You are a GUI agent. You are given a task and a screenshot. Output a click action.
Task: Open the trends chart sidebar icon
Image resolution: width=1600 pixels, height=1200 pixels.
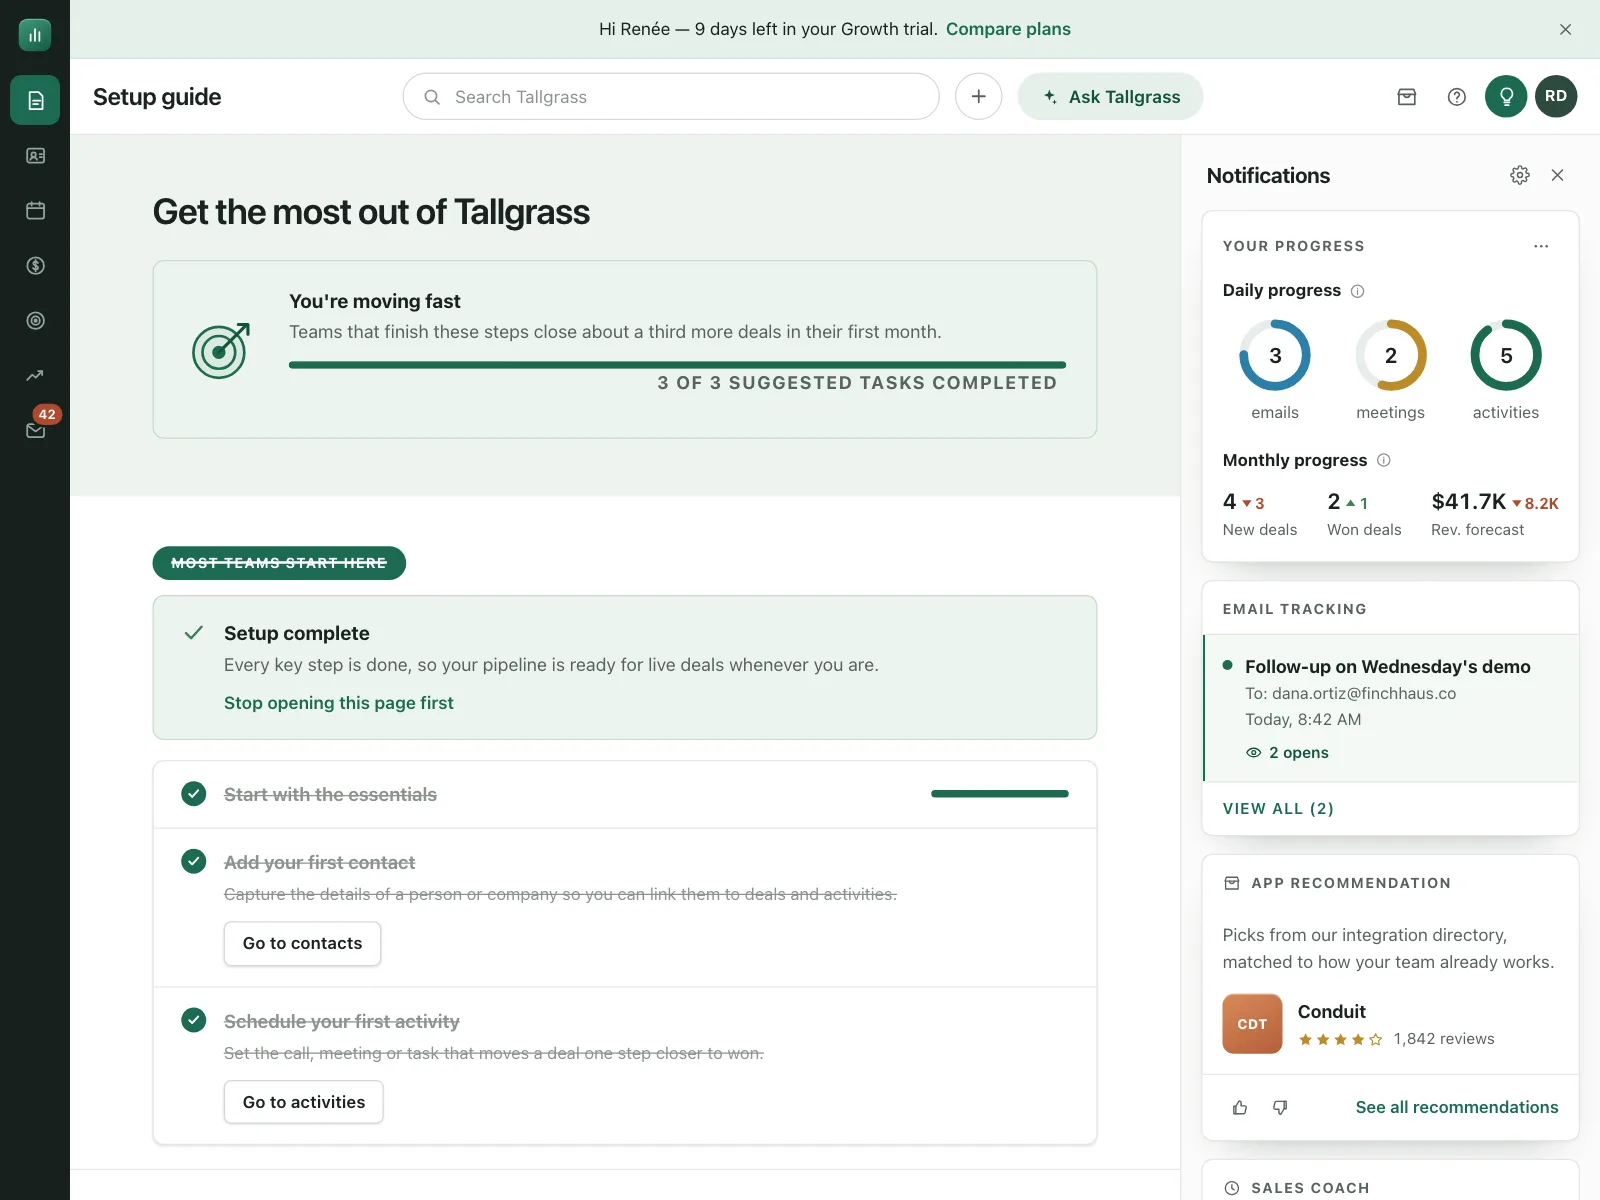tap(35, 376)
